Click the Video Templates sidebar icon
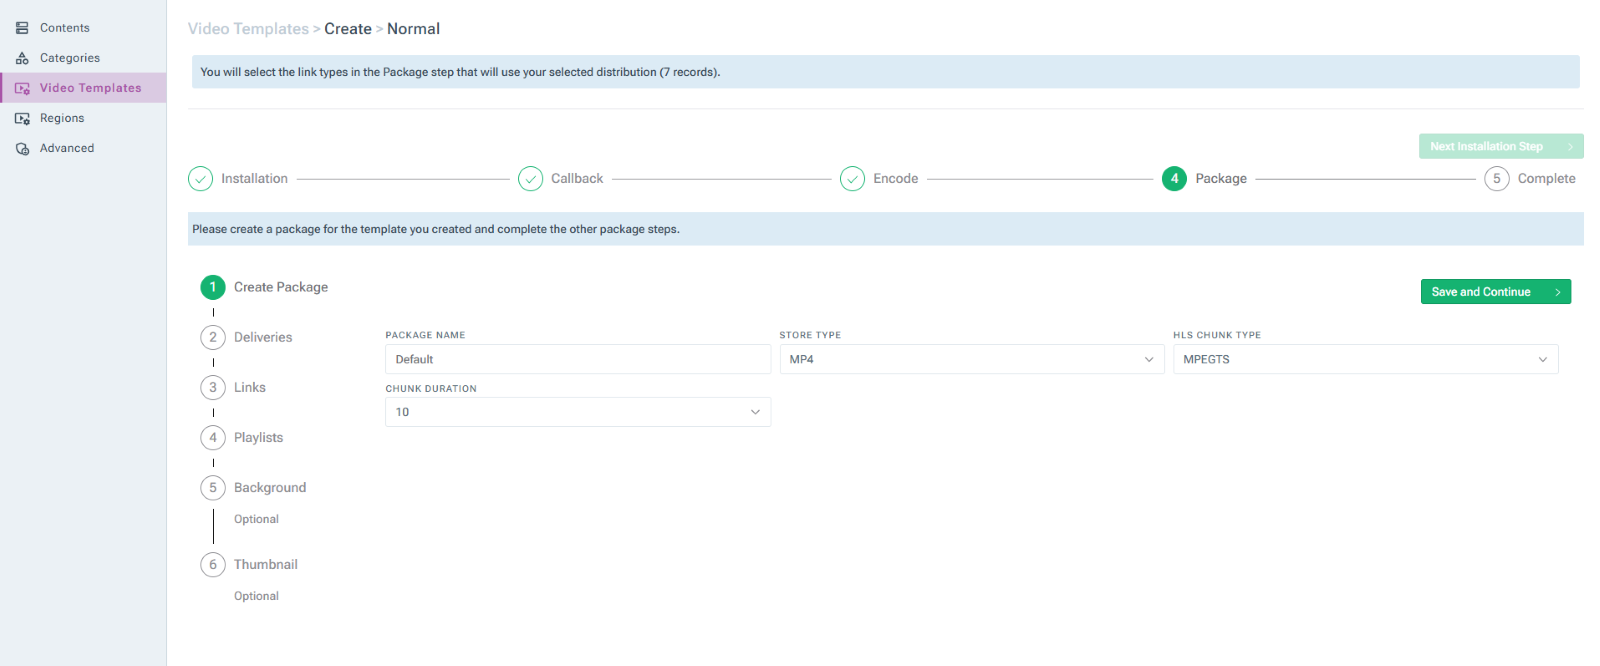Image resolution: width=1600 pixels, height=666 pixels. point(22,88)
